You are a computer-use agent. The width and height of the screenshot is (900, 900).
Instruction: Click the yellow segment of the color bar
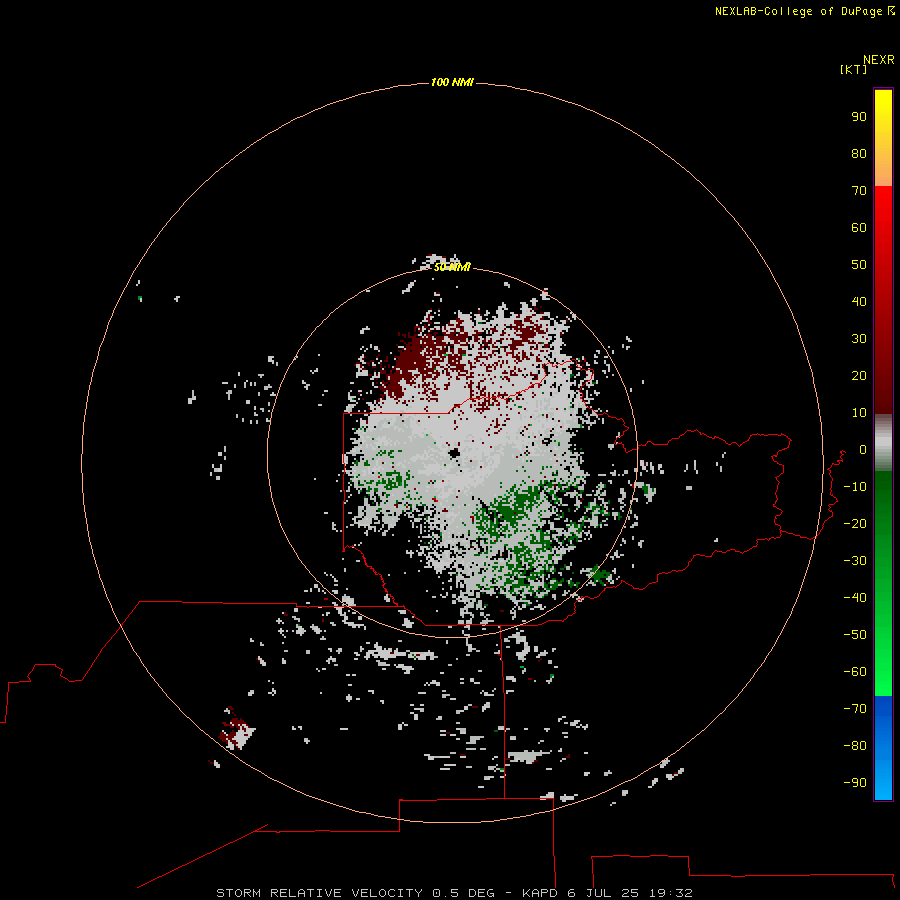[883, 138]
